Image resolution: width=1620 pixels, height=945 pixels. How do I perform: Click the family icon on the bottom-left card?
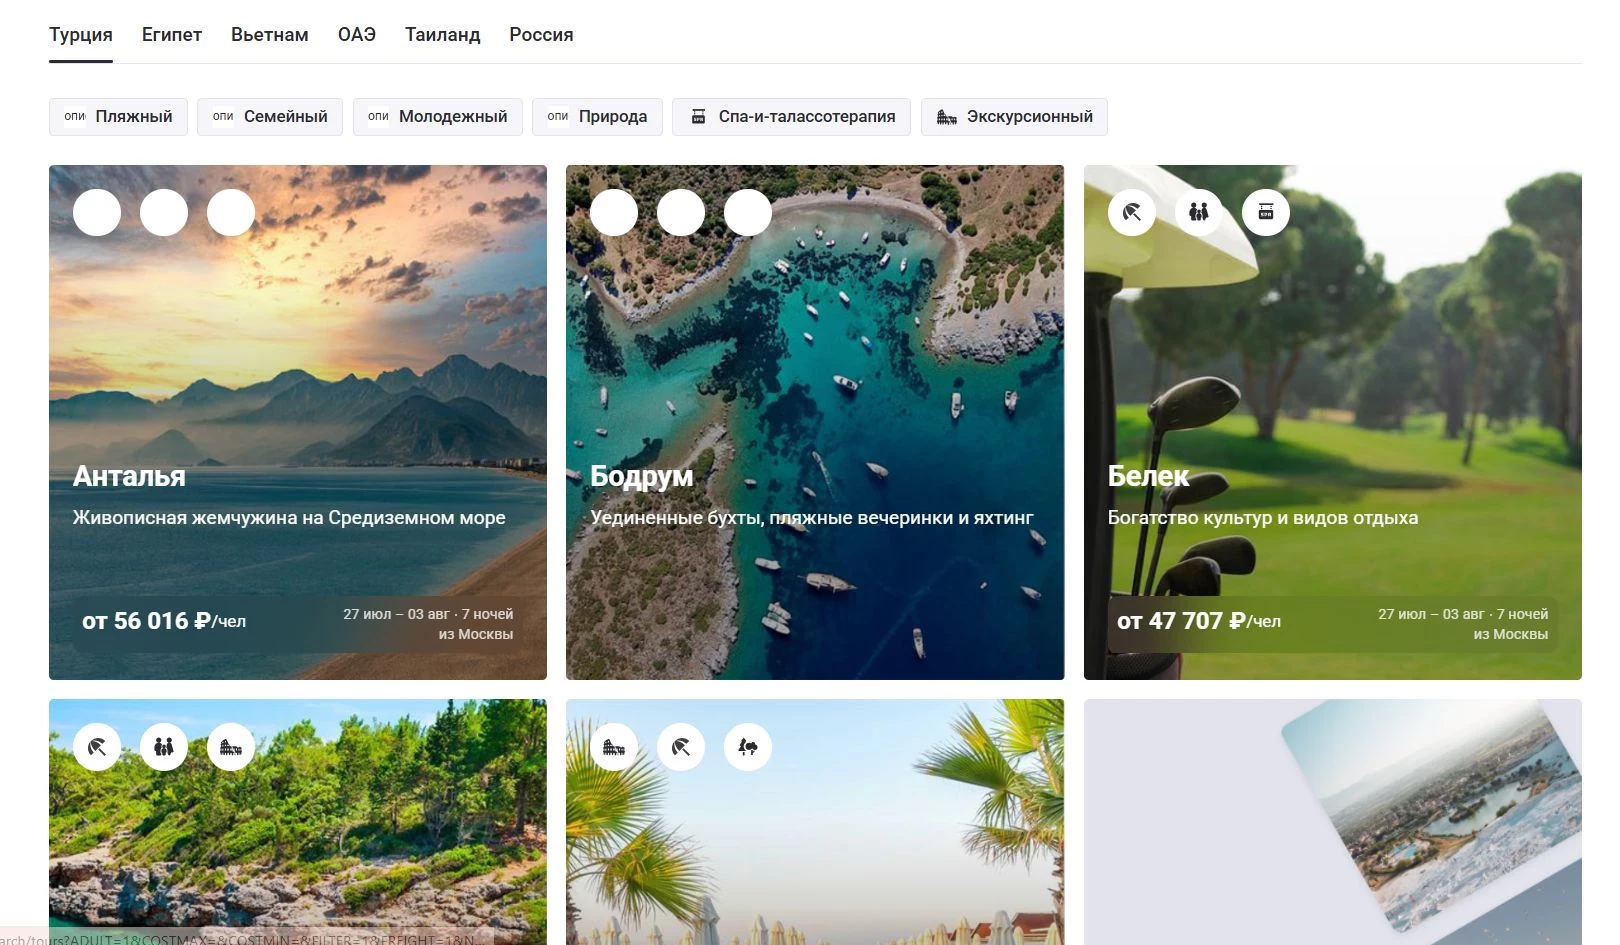tap(164, 747)
